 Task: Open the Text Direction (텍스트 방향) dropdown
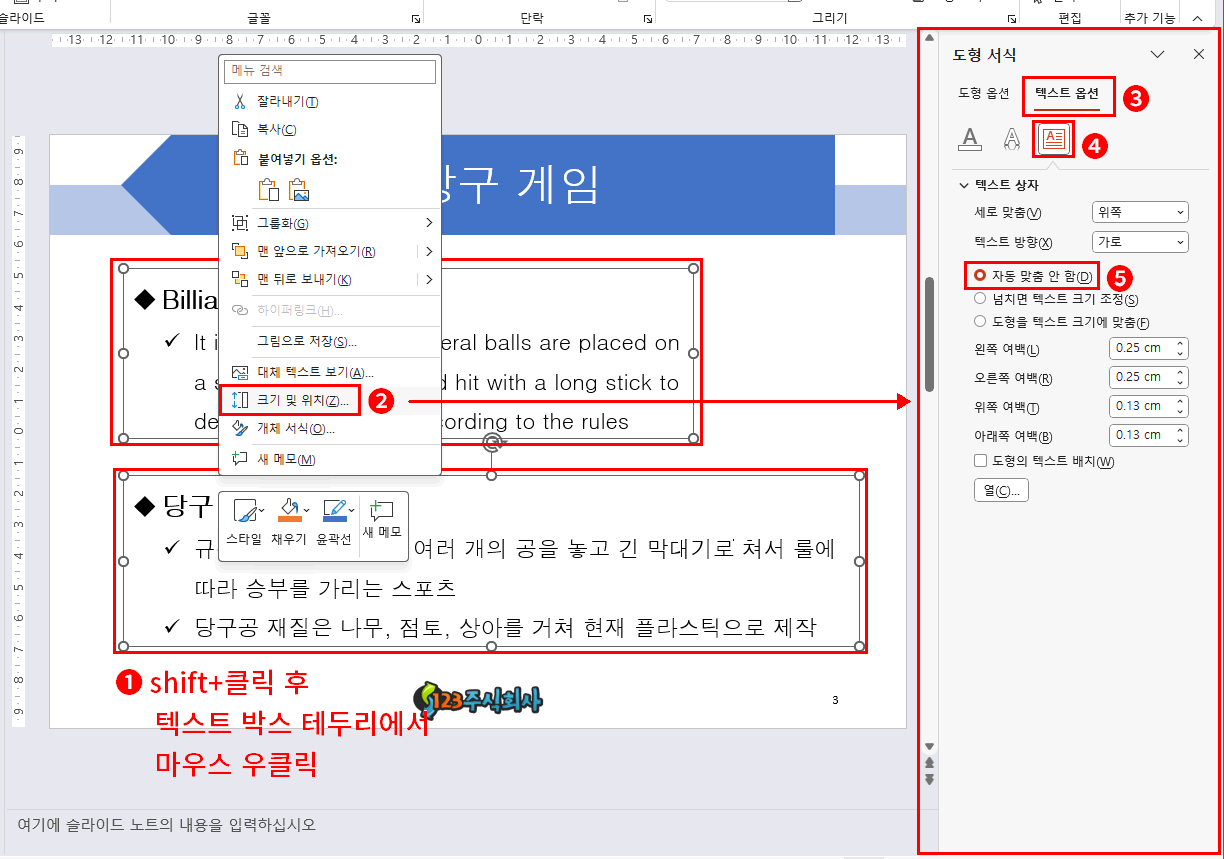click(x=1140, y=242)
